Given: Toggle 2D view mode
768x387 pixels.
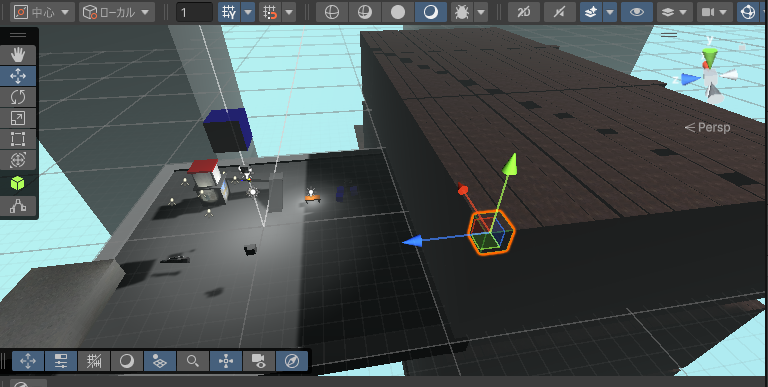Looking at the screenshot, I should tap(524, 12).
